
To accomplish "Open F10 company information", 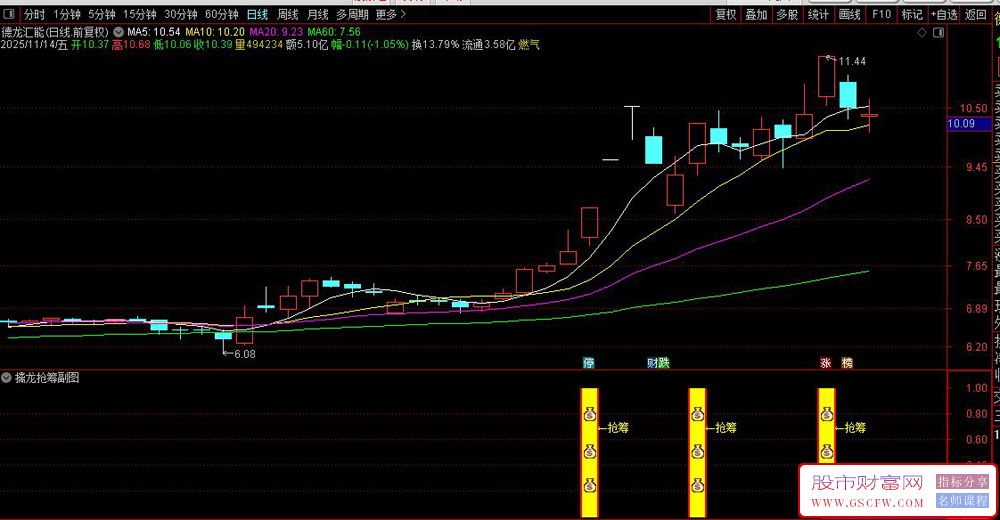I will [x=881, y=14].
